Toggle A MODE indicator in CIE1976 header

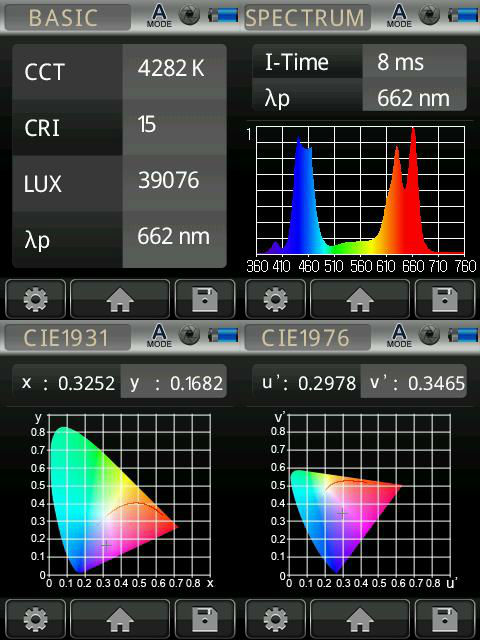(x=399, y=337)
